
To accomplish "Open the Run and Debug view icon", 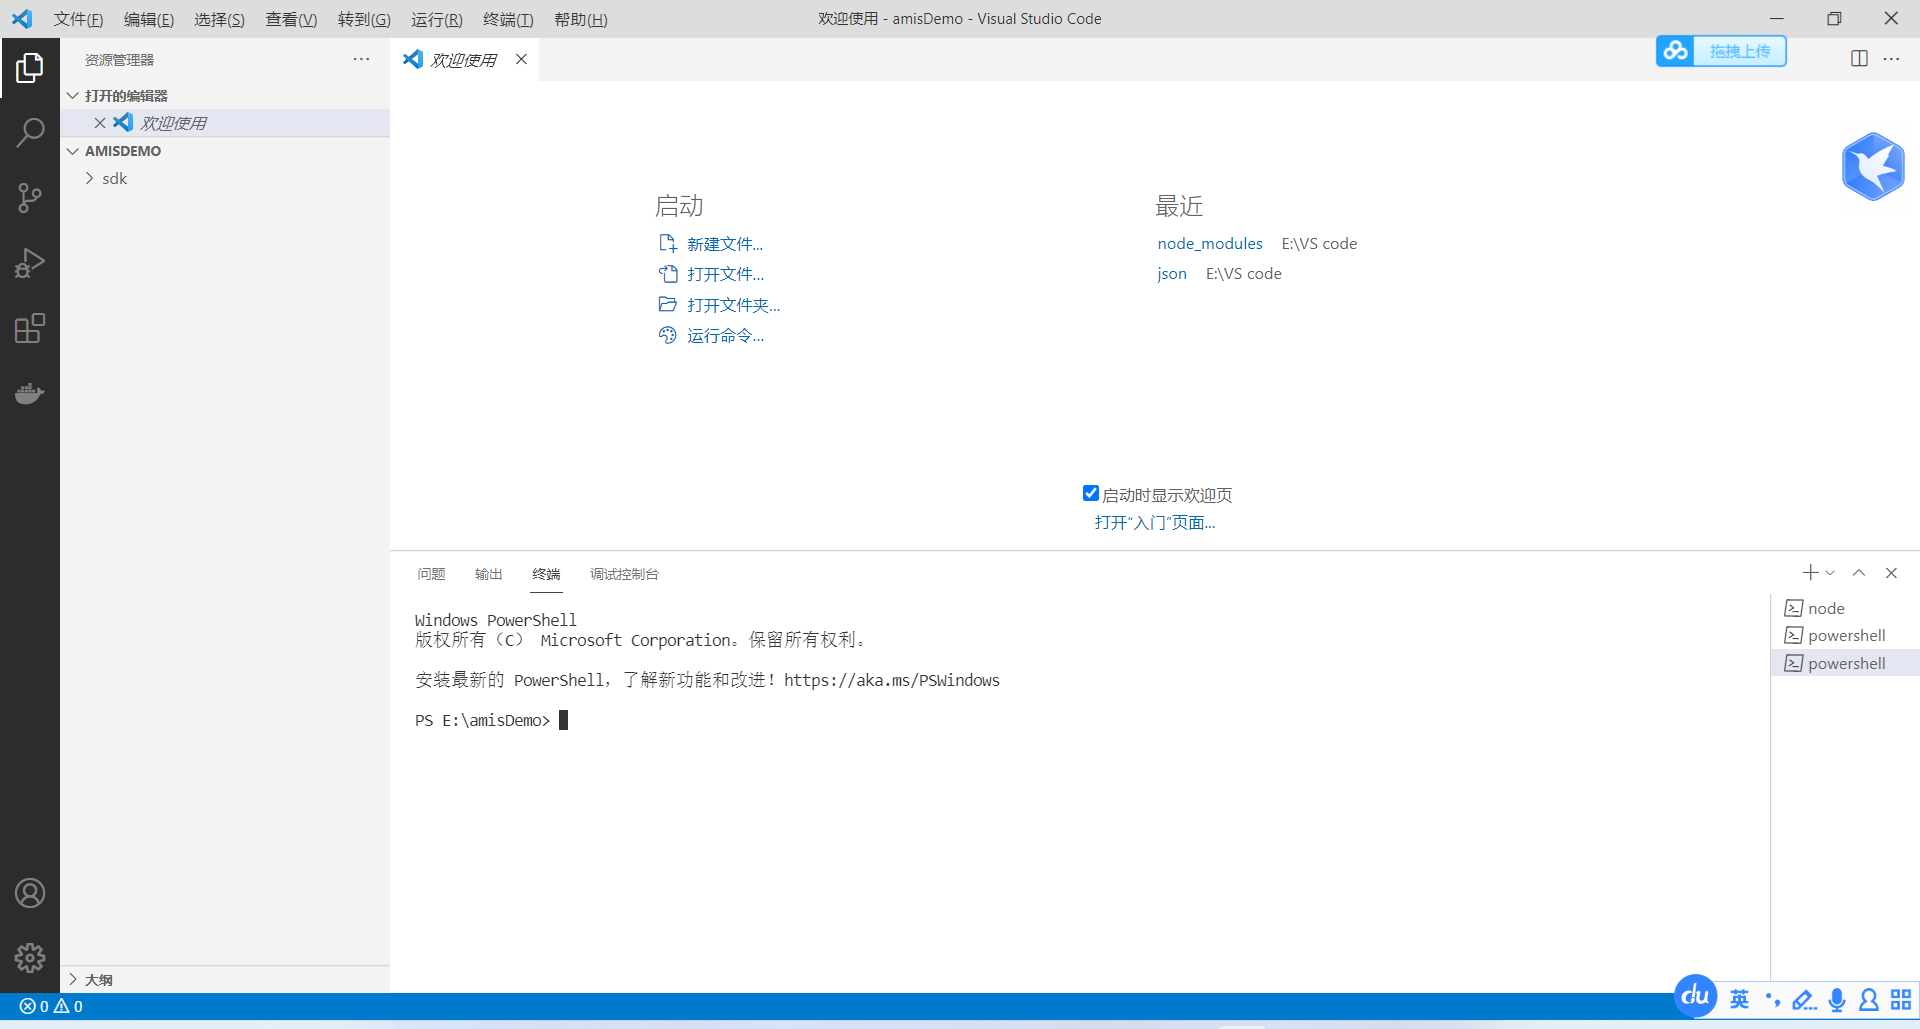I will (x=30, y=263).
